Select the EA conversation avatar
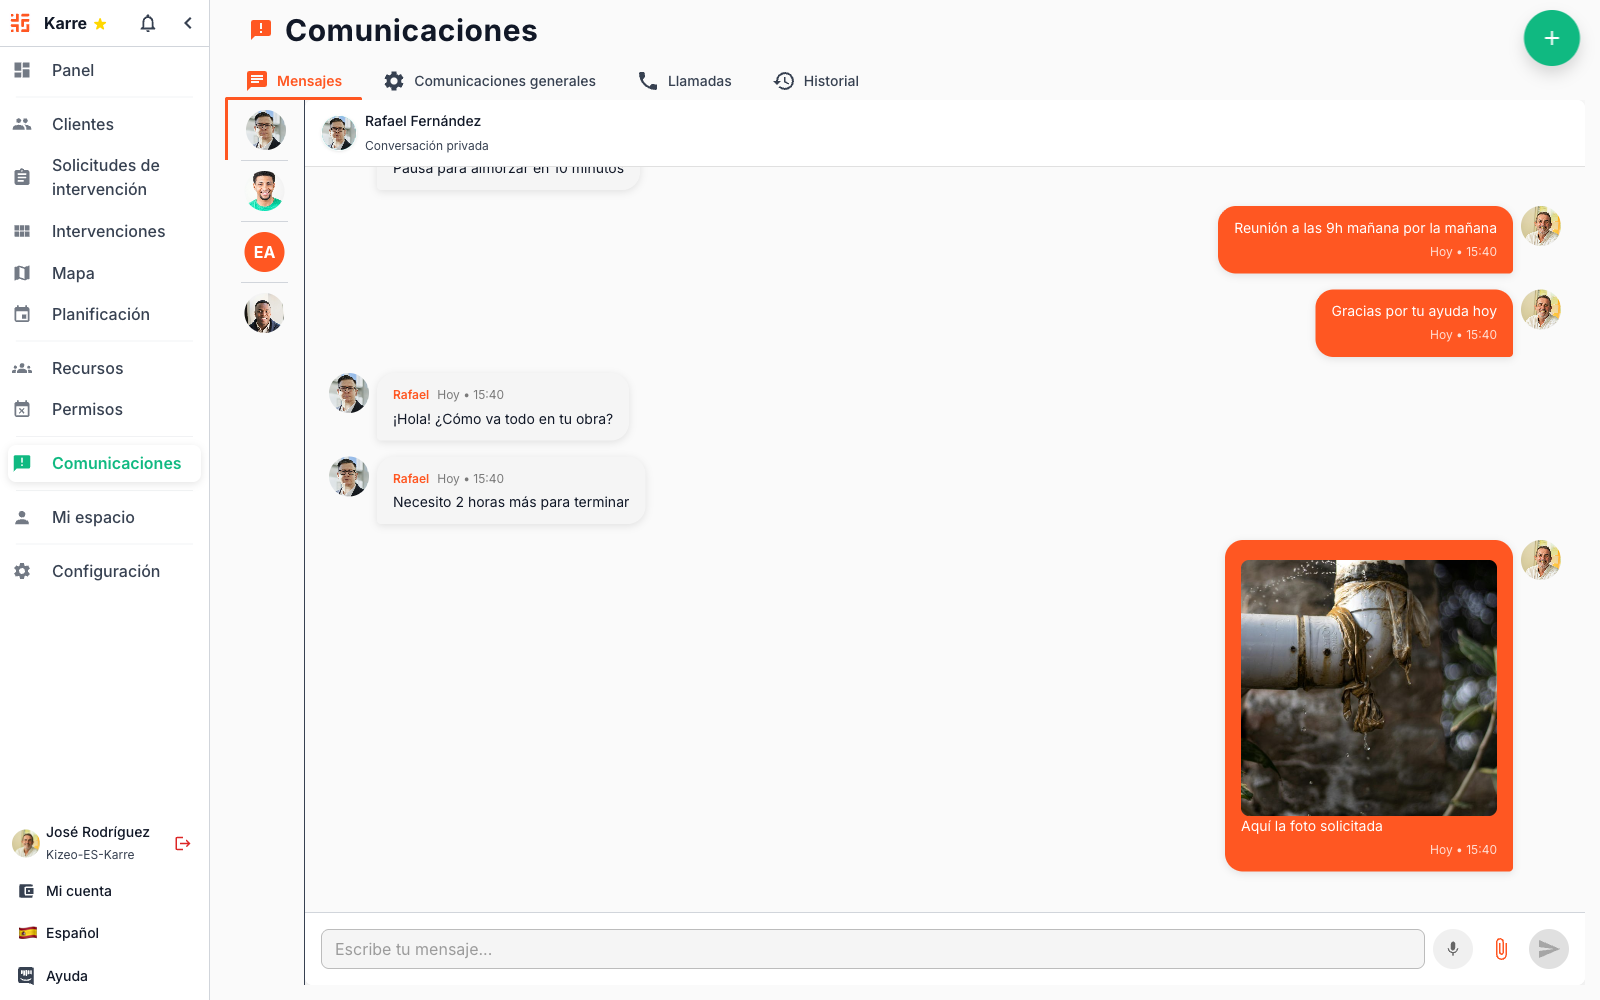The image size is (1600, 1000). [x=263, y=252]
